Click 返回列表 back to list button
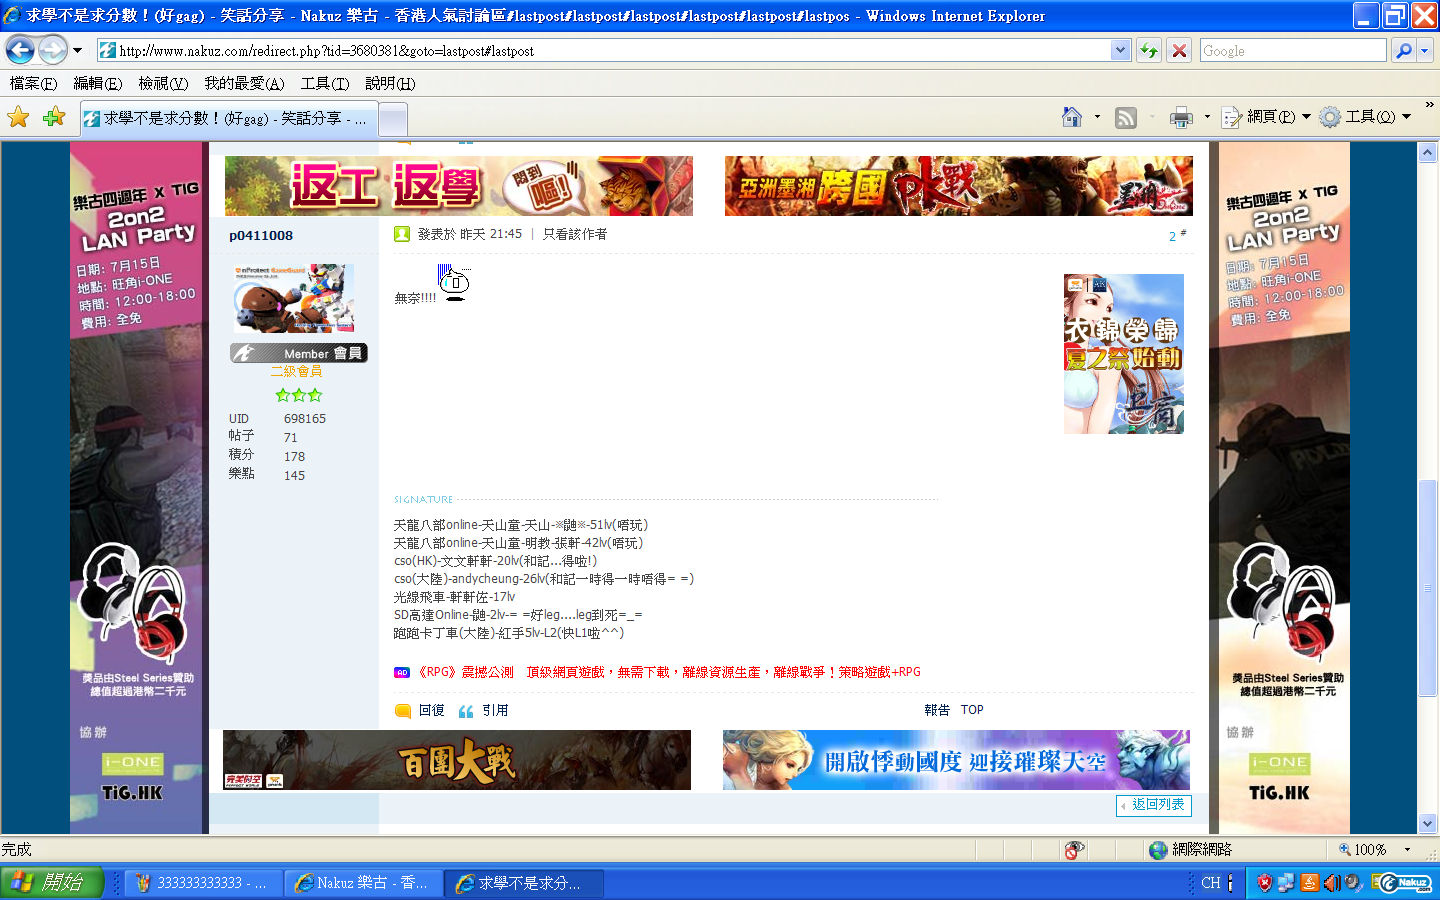Screen dimensions: 1440x900 point(1154,805)
